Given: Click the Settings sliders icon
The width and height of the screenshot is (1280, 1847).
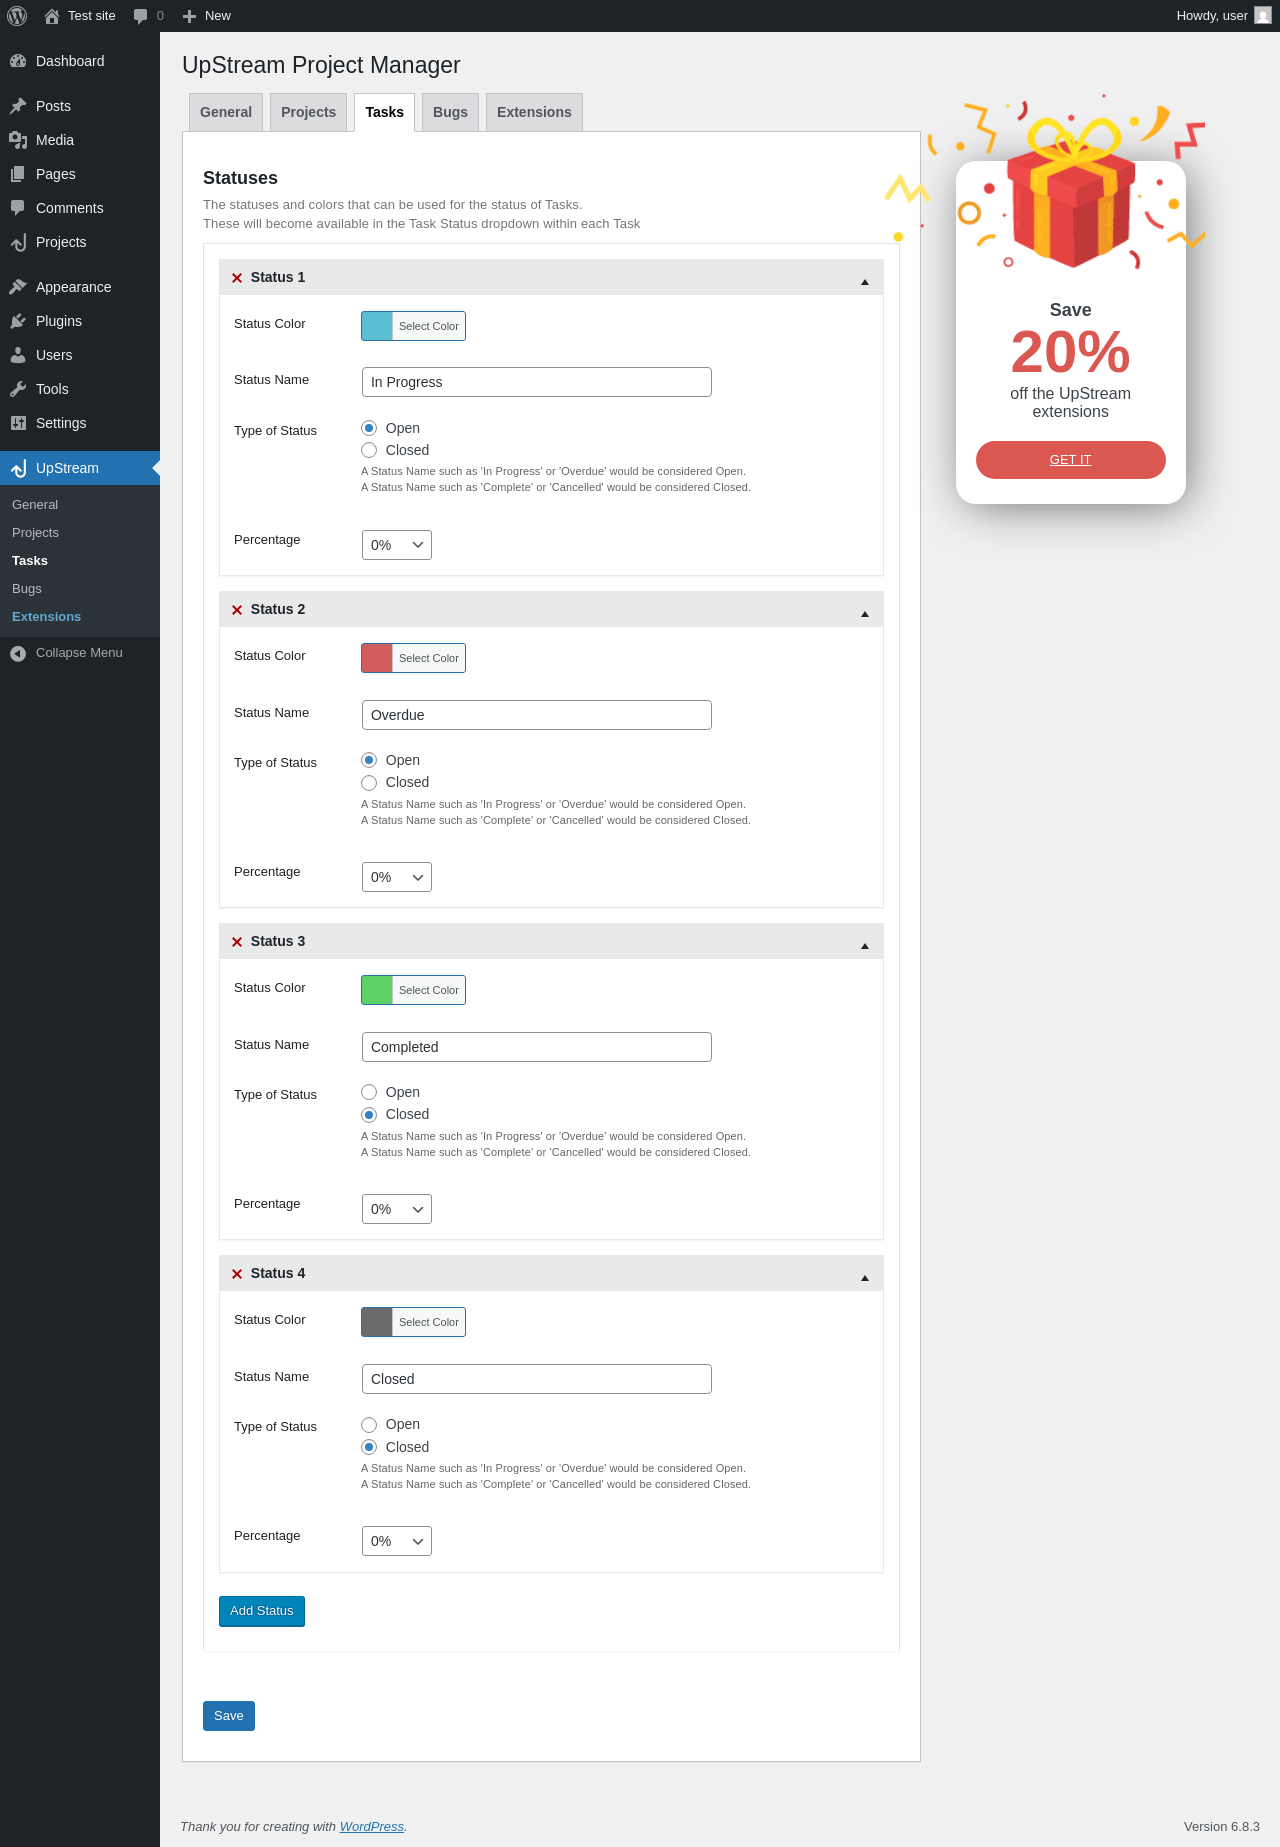Looking at the screenshot, I should [x=18, y=423].
